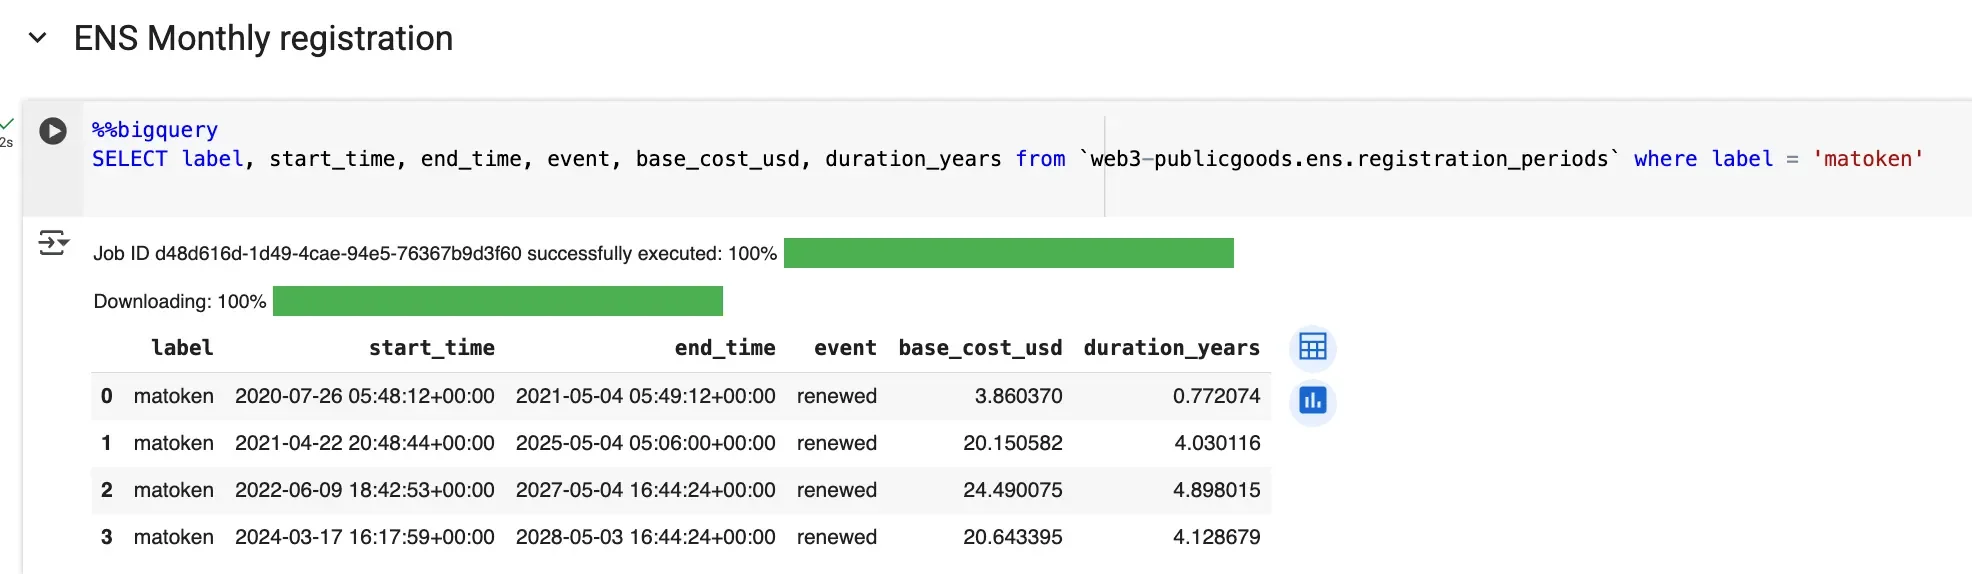
Task: Convert dataframe to interactive table
Action: (x=1312, y=347)
